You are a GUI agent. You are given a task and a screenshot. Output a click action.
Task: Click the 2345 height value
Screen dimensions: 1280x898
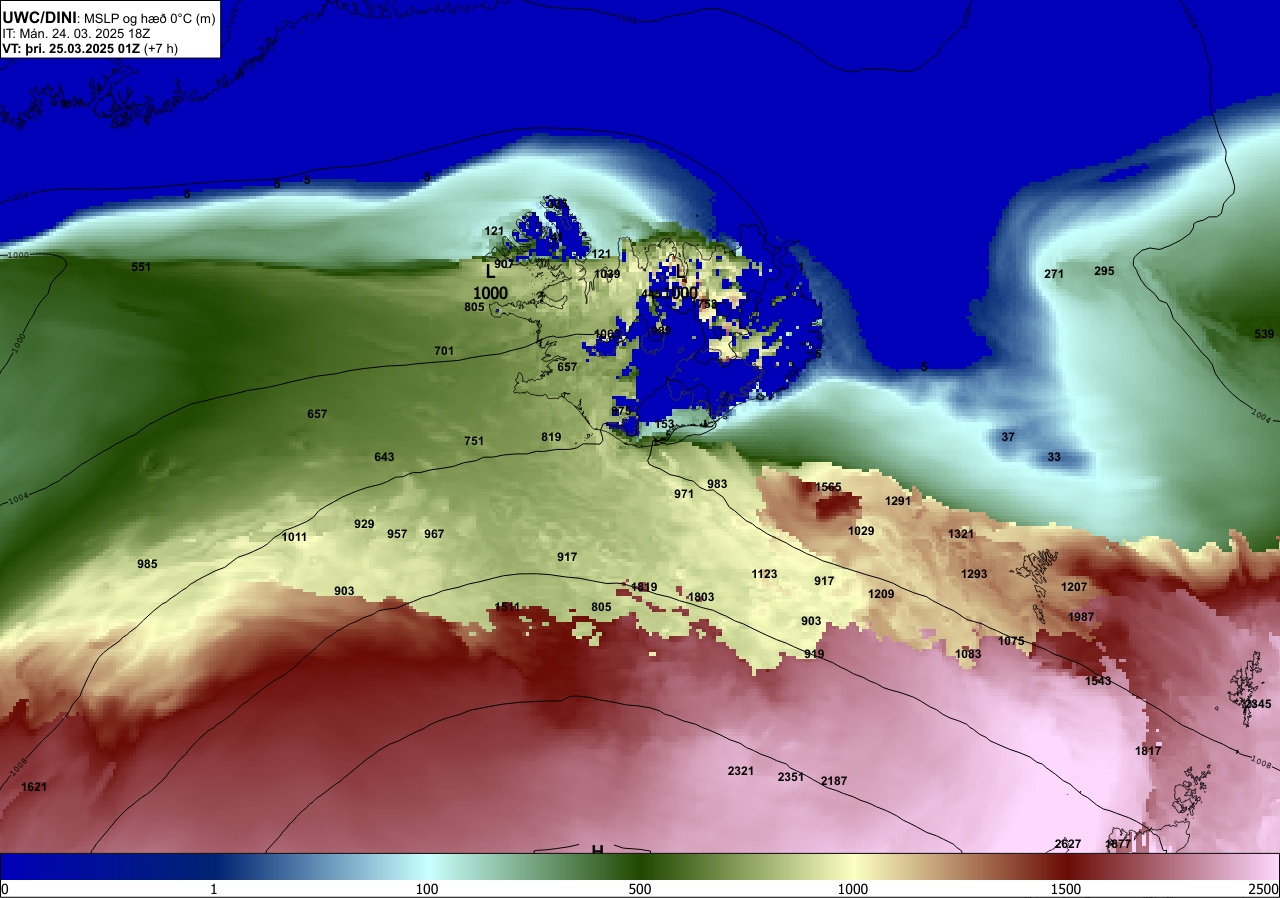click(x=1258, y=704)
